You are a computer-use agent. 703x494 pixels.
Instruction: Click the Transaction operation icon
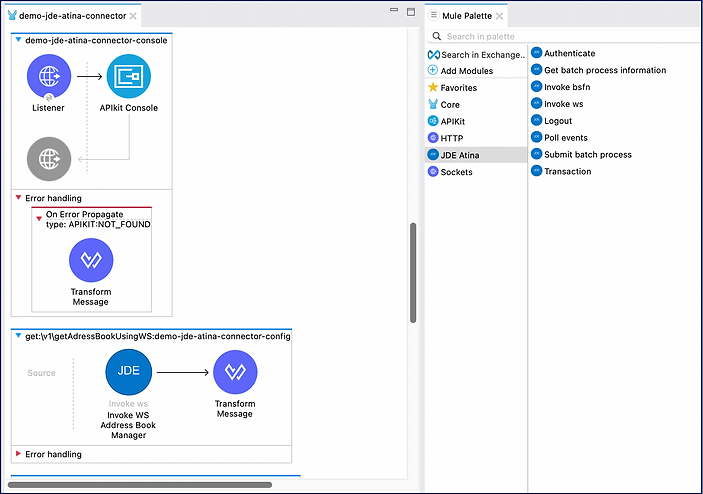coord(537,171)
